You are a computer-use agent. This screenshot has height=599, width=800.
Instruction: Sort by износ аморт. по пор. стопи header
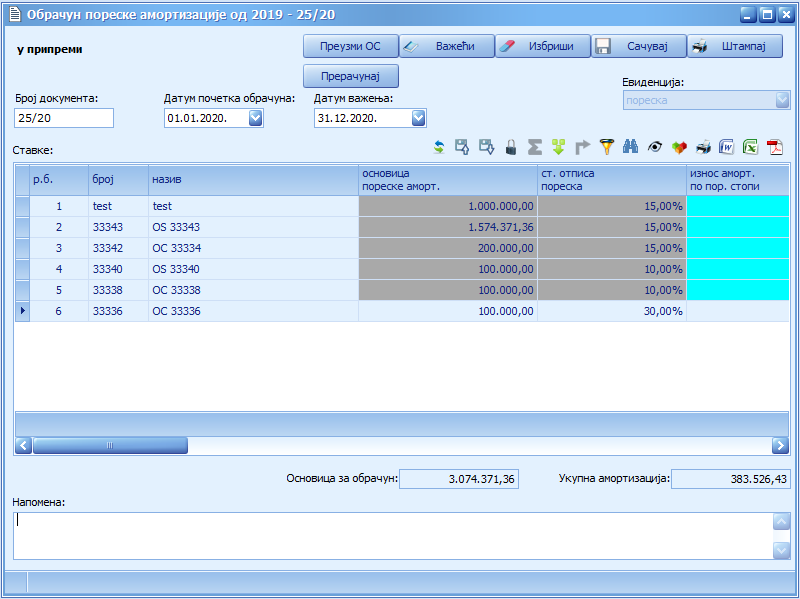pos(738,180)
